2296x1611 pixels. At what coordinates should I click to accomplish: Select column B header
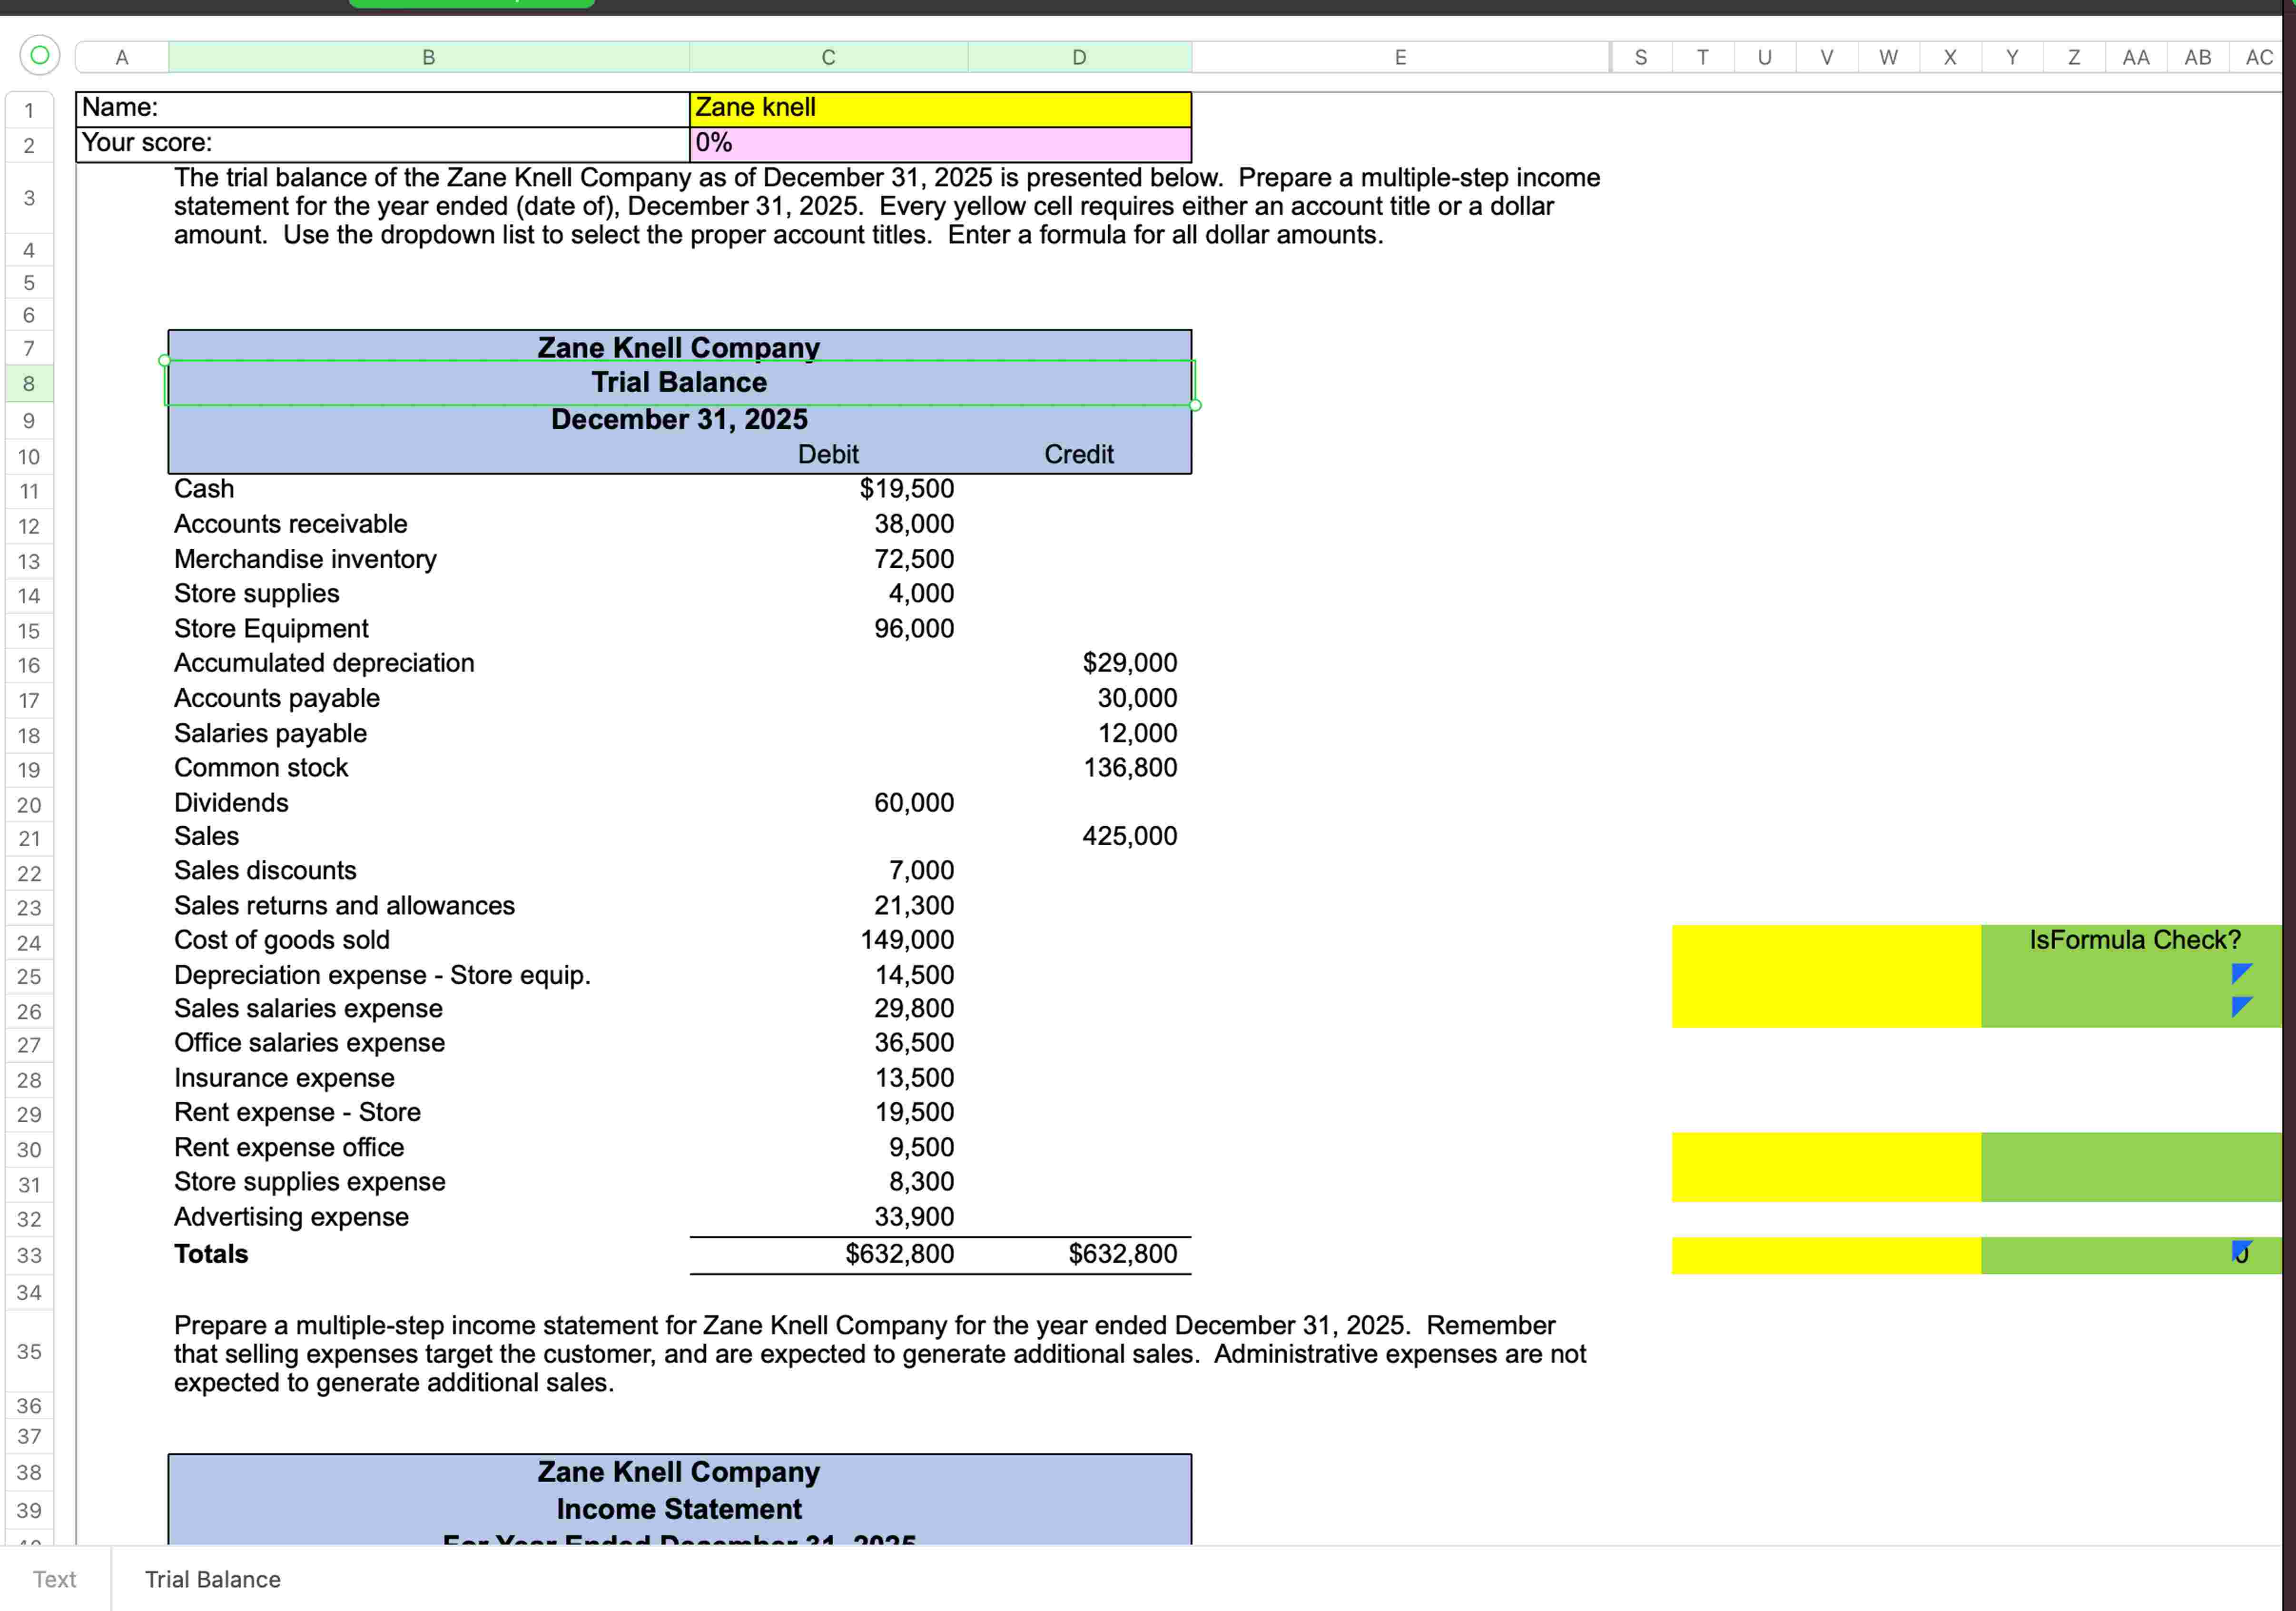click(x=428, y=57)
